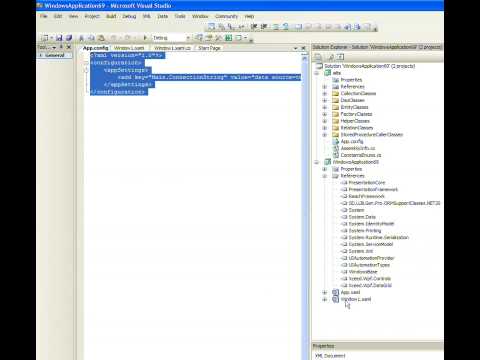This screenshot has width=480, height=360.
Task: Open the Build menu
Action: pos(111,16)
